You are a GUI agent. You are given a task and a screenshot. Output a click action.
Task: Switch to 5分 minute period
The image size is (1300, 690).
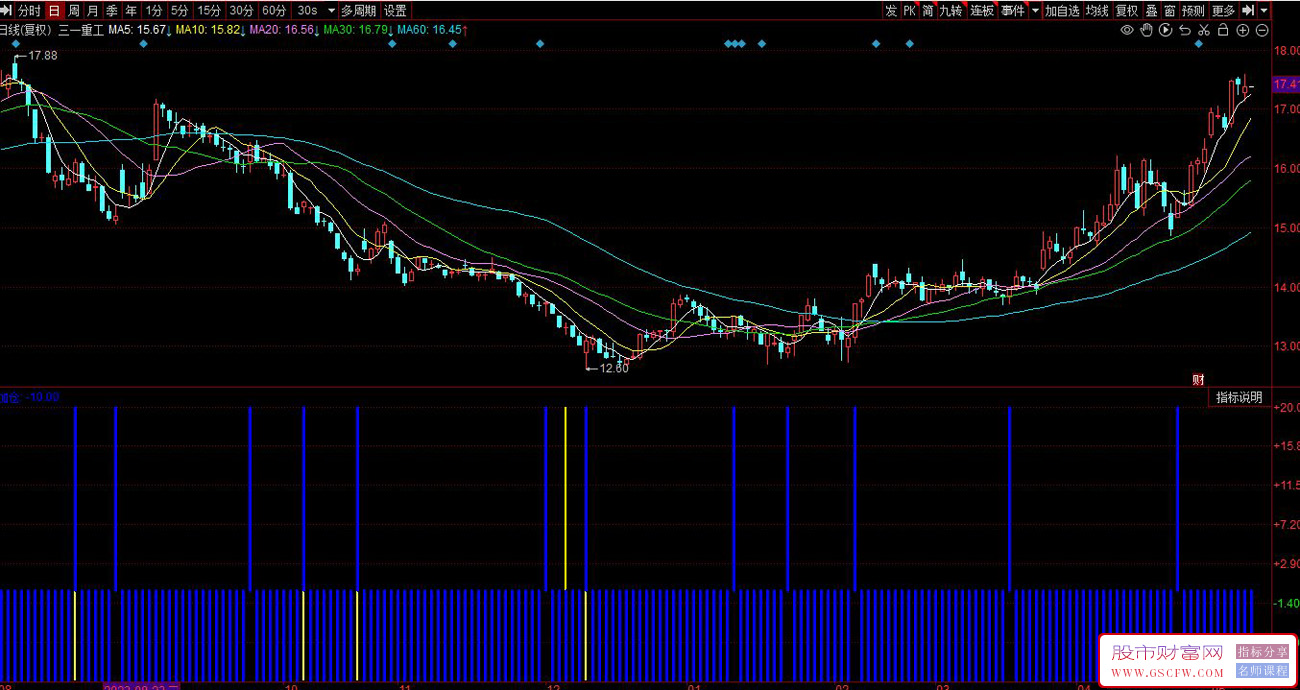coord(179,10)
